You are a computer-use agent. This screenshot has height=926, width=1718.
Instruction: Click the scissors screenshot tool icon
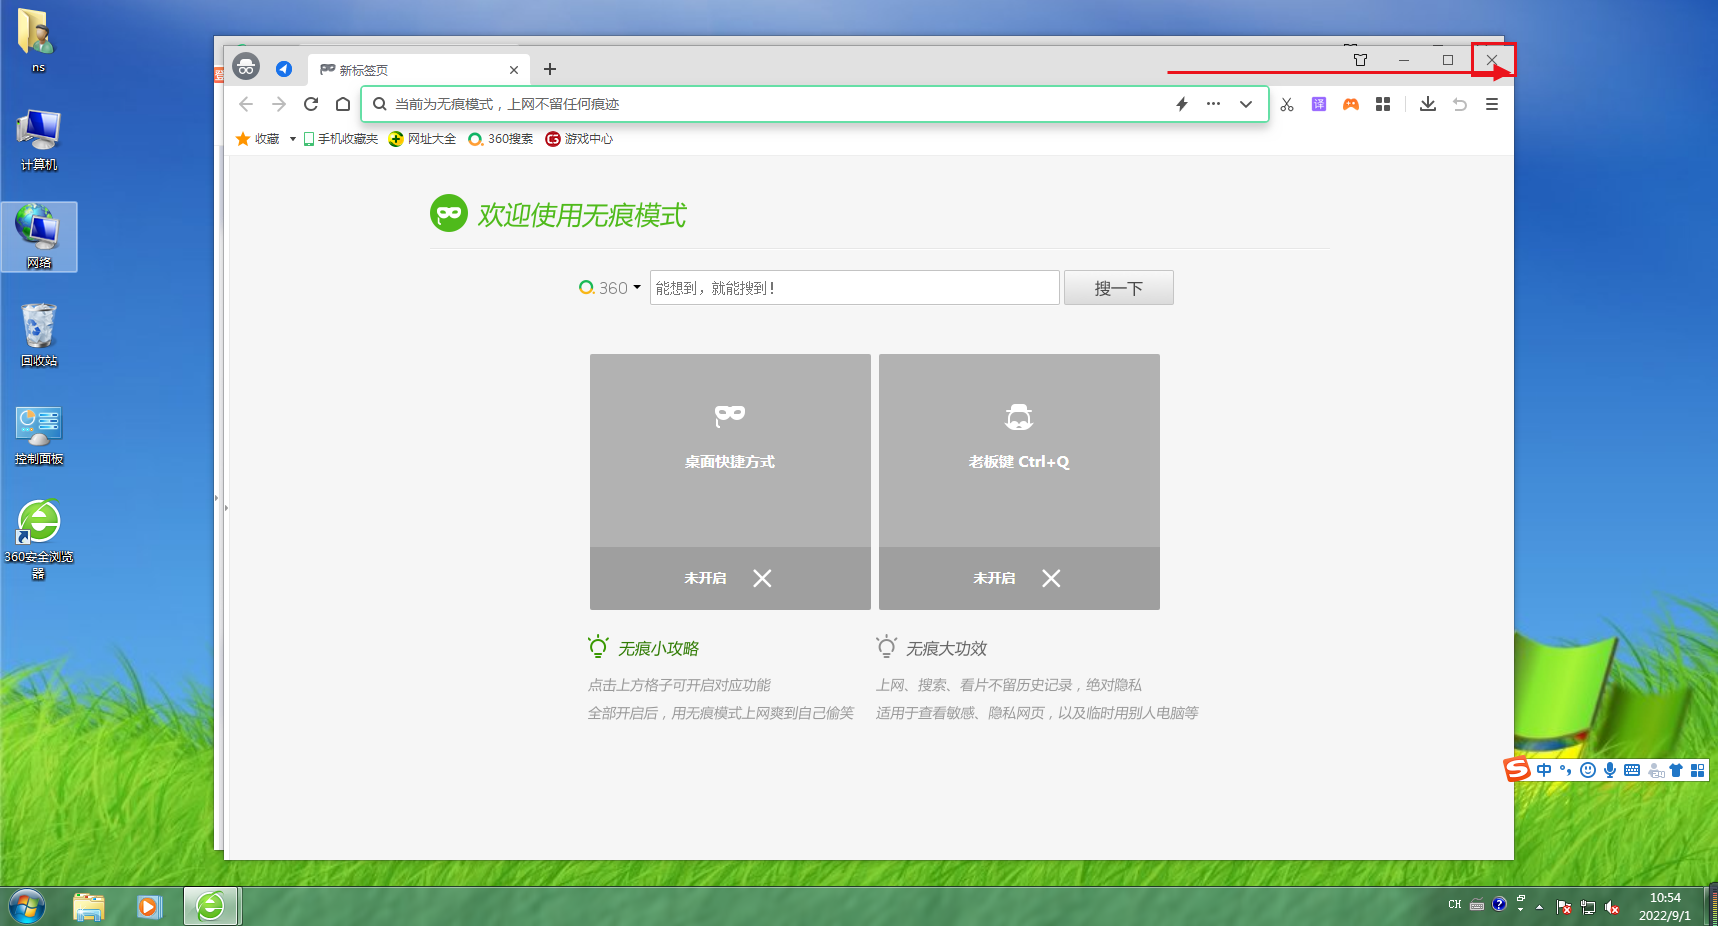point(1287,104)
